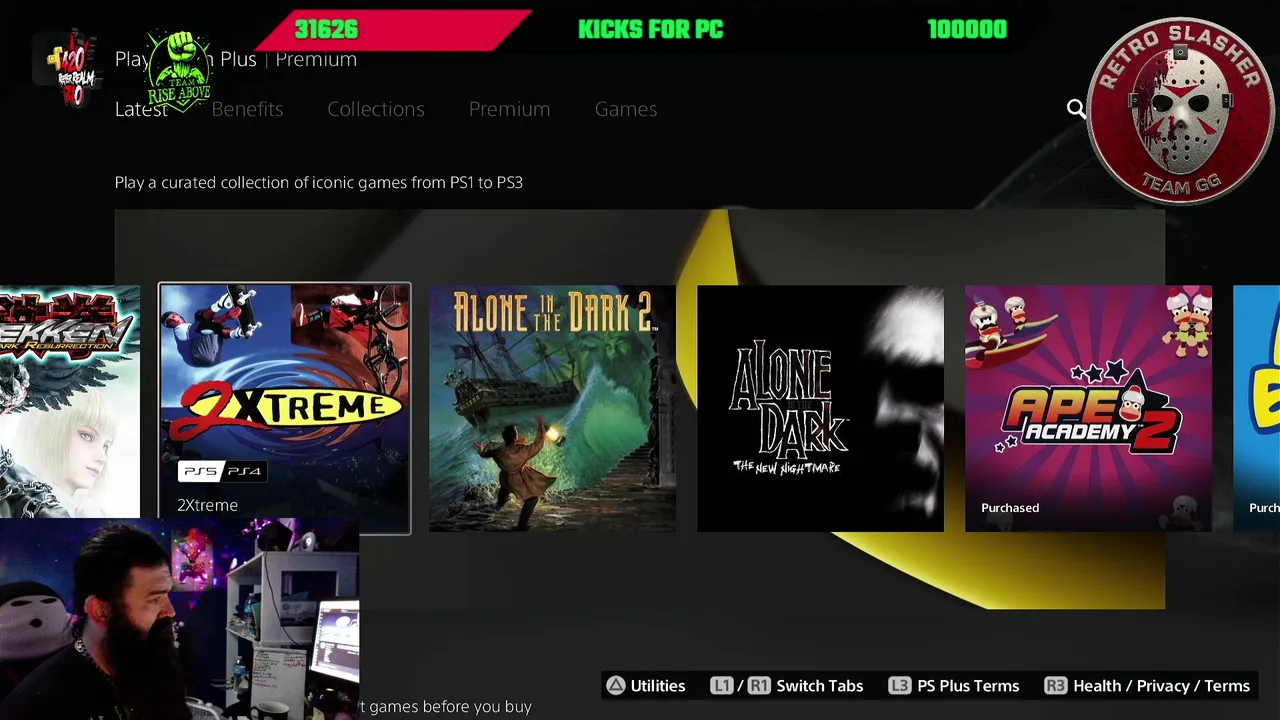Image resolution: width=1280 pixels, height=720 pixels.
Task: Select the Tekken Dark Resurrection game tile
Action: (70, 402)
